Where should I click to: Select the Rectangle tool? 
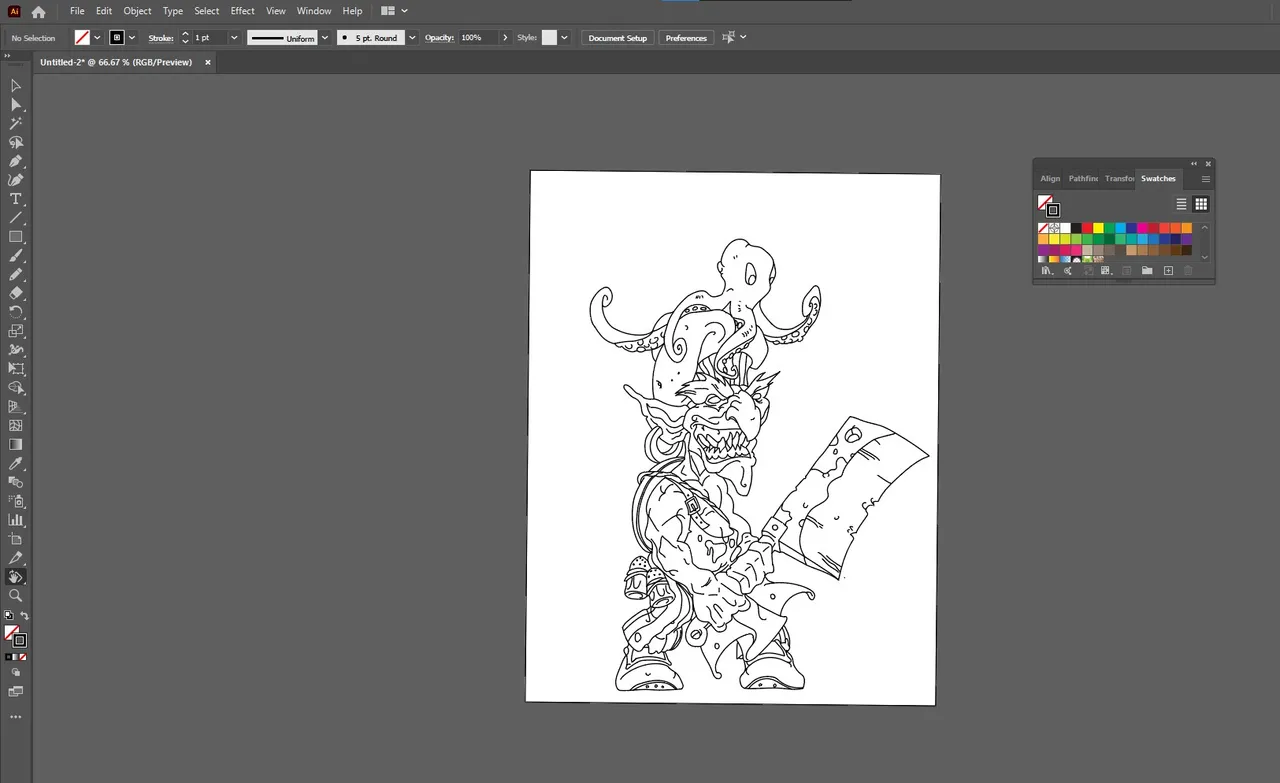point(16,237)
